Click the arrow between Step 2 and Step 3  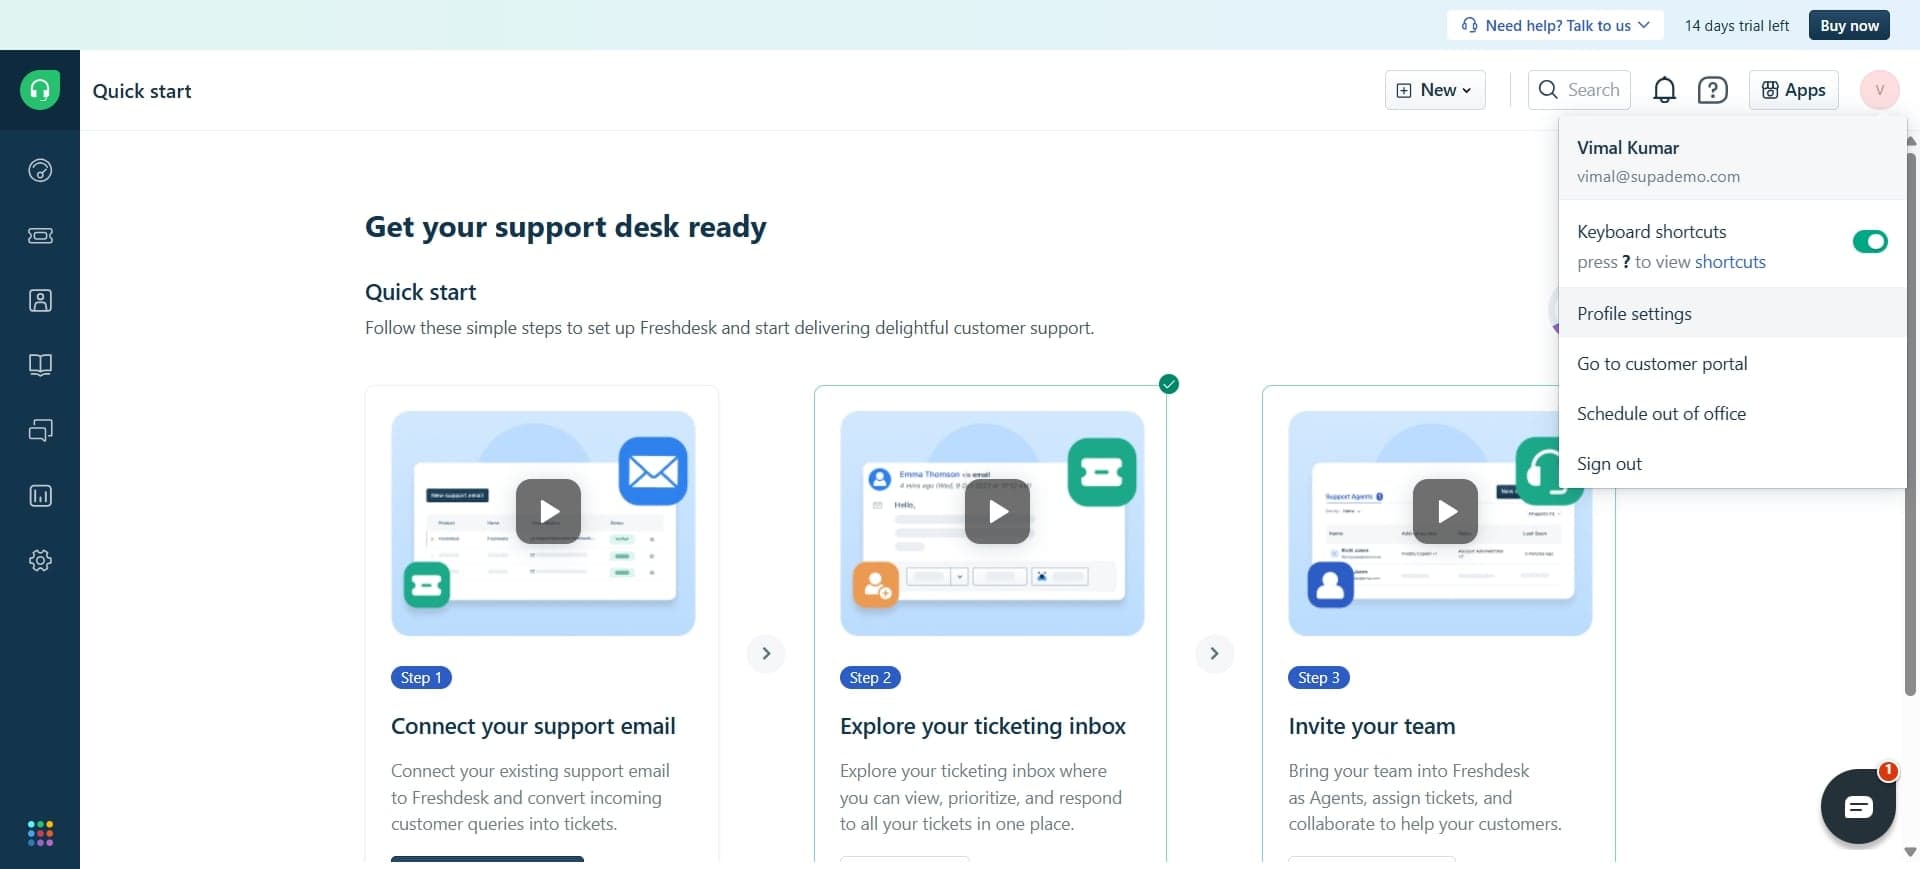tap(1214, 653)
